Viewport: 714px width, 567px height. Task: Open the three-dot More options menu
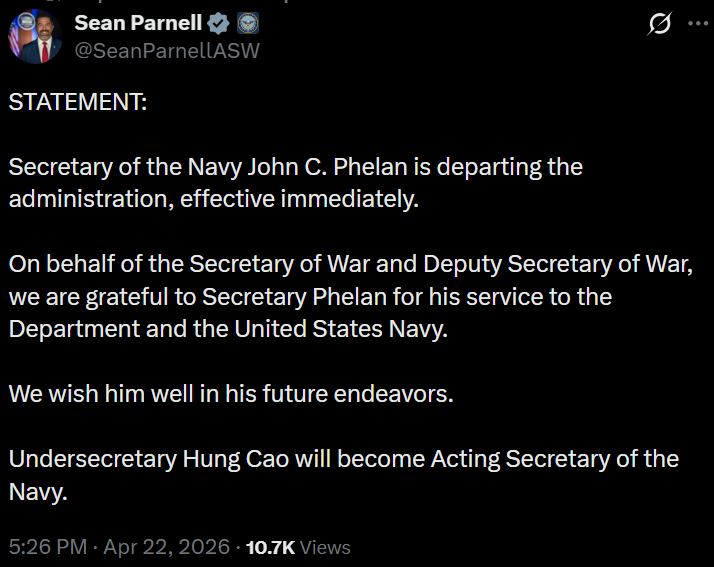696,24
